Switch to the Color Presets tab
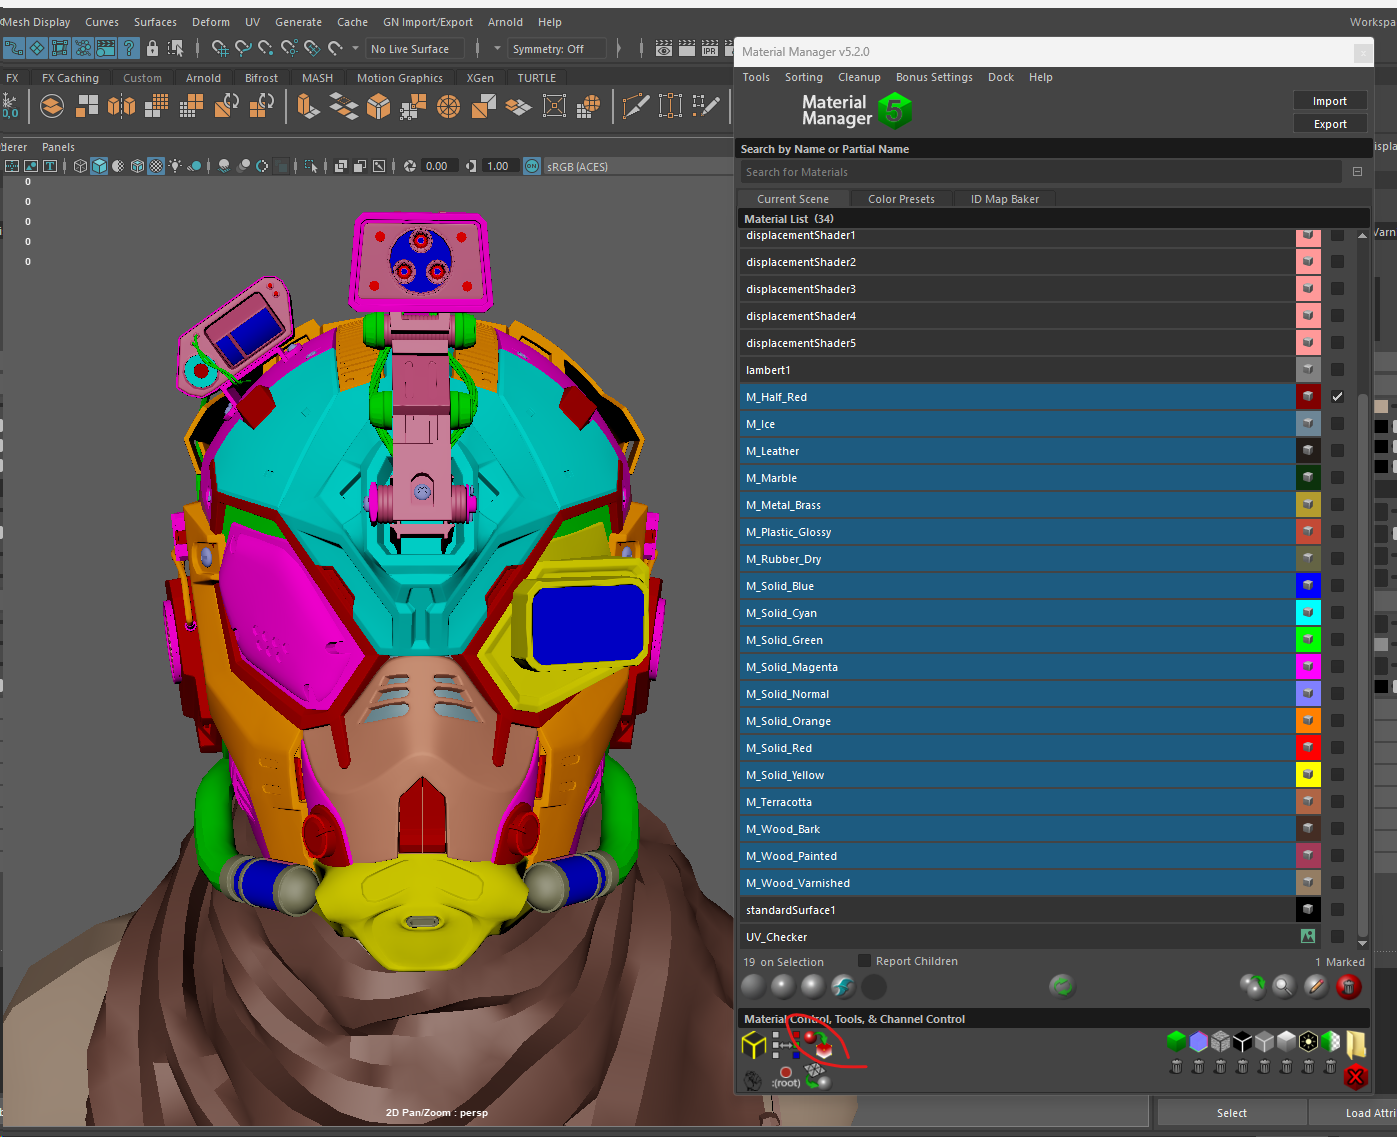Image resolution: width=1397 pixels, height=1137 pixels. 901,199
